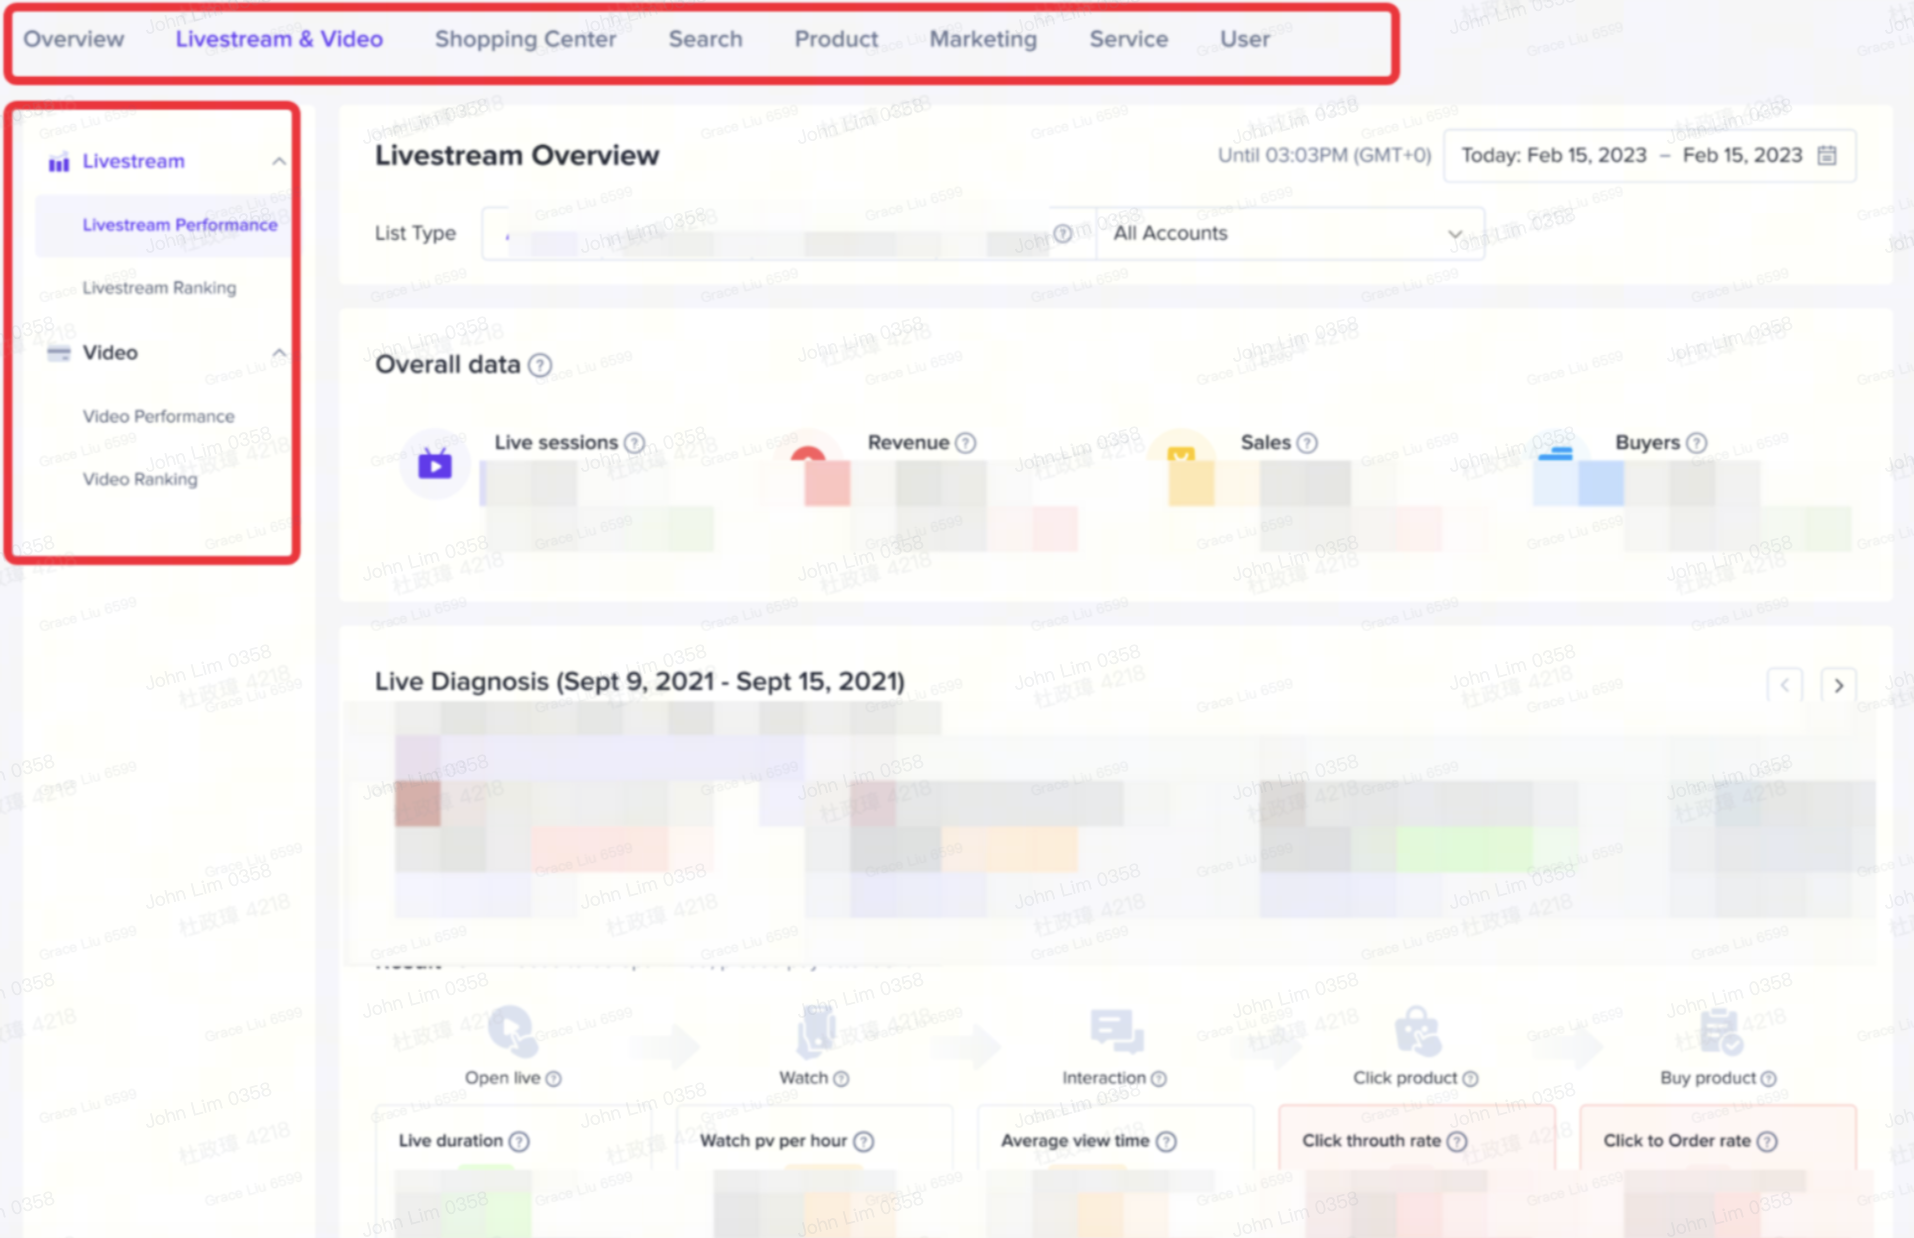The image size is (1914, 1238).
Task: Collapse the Livestream sidebar section
Action: 279,161
